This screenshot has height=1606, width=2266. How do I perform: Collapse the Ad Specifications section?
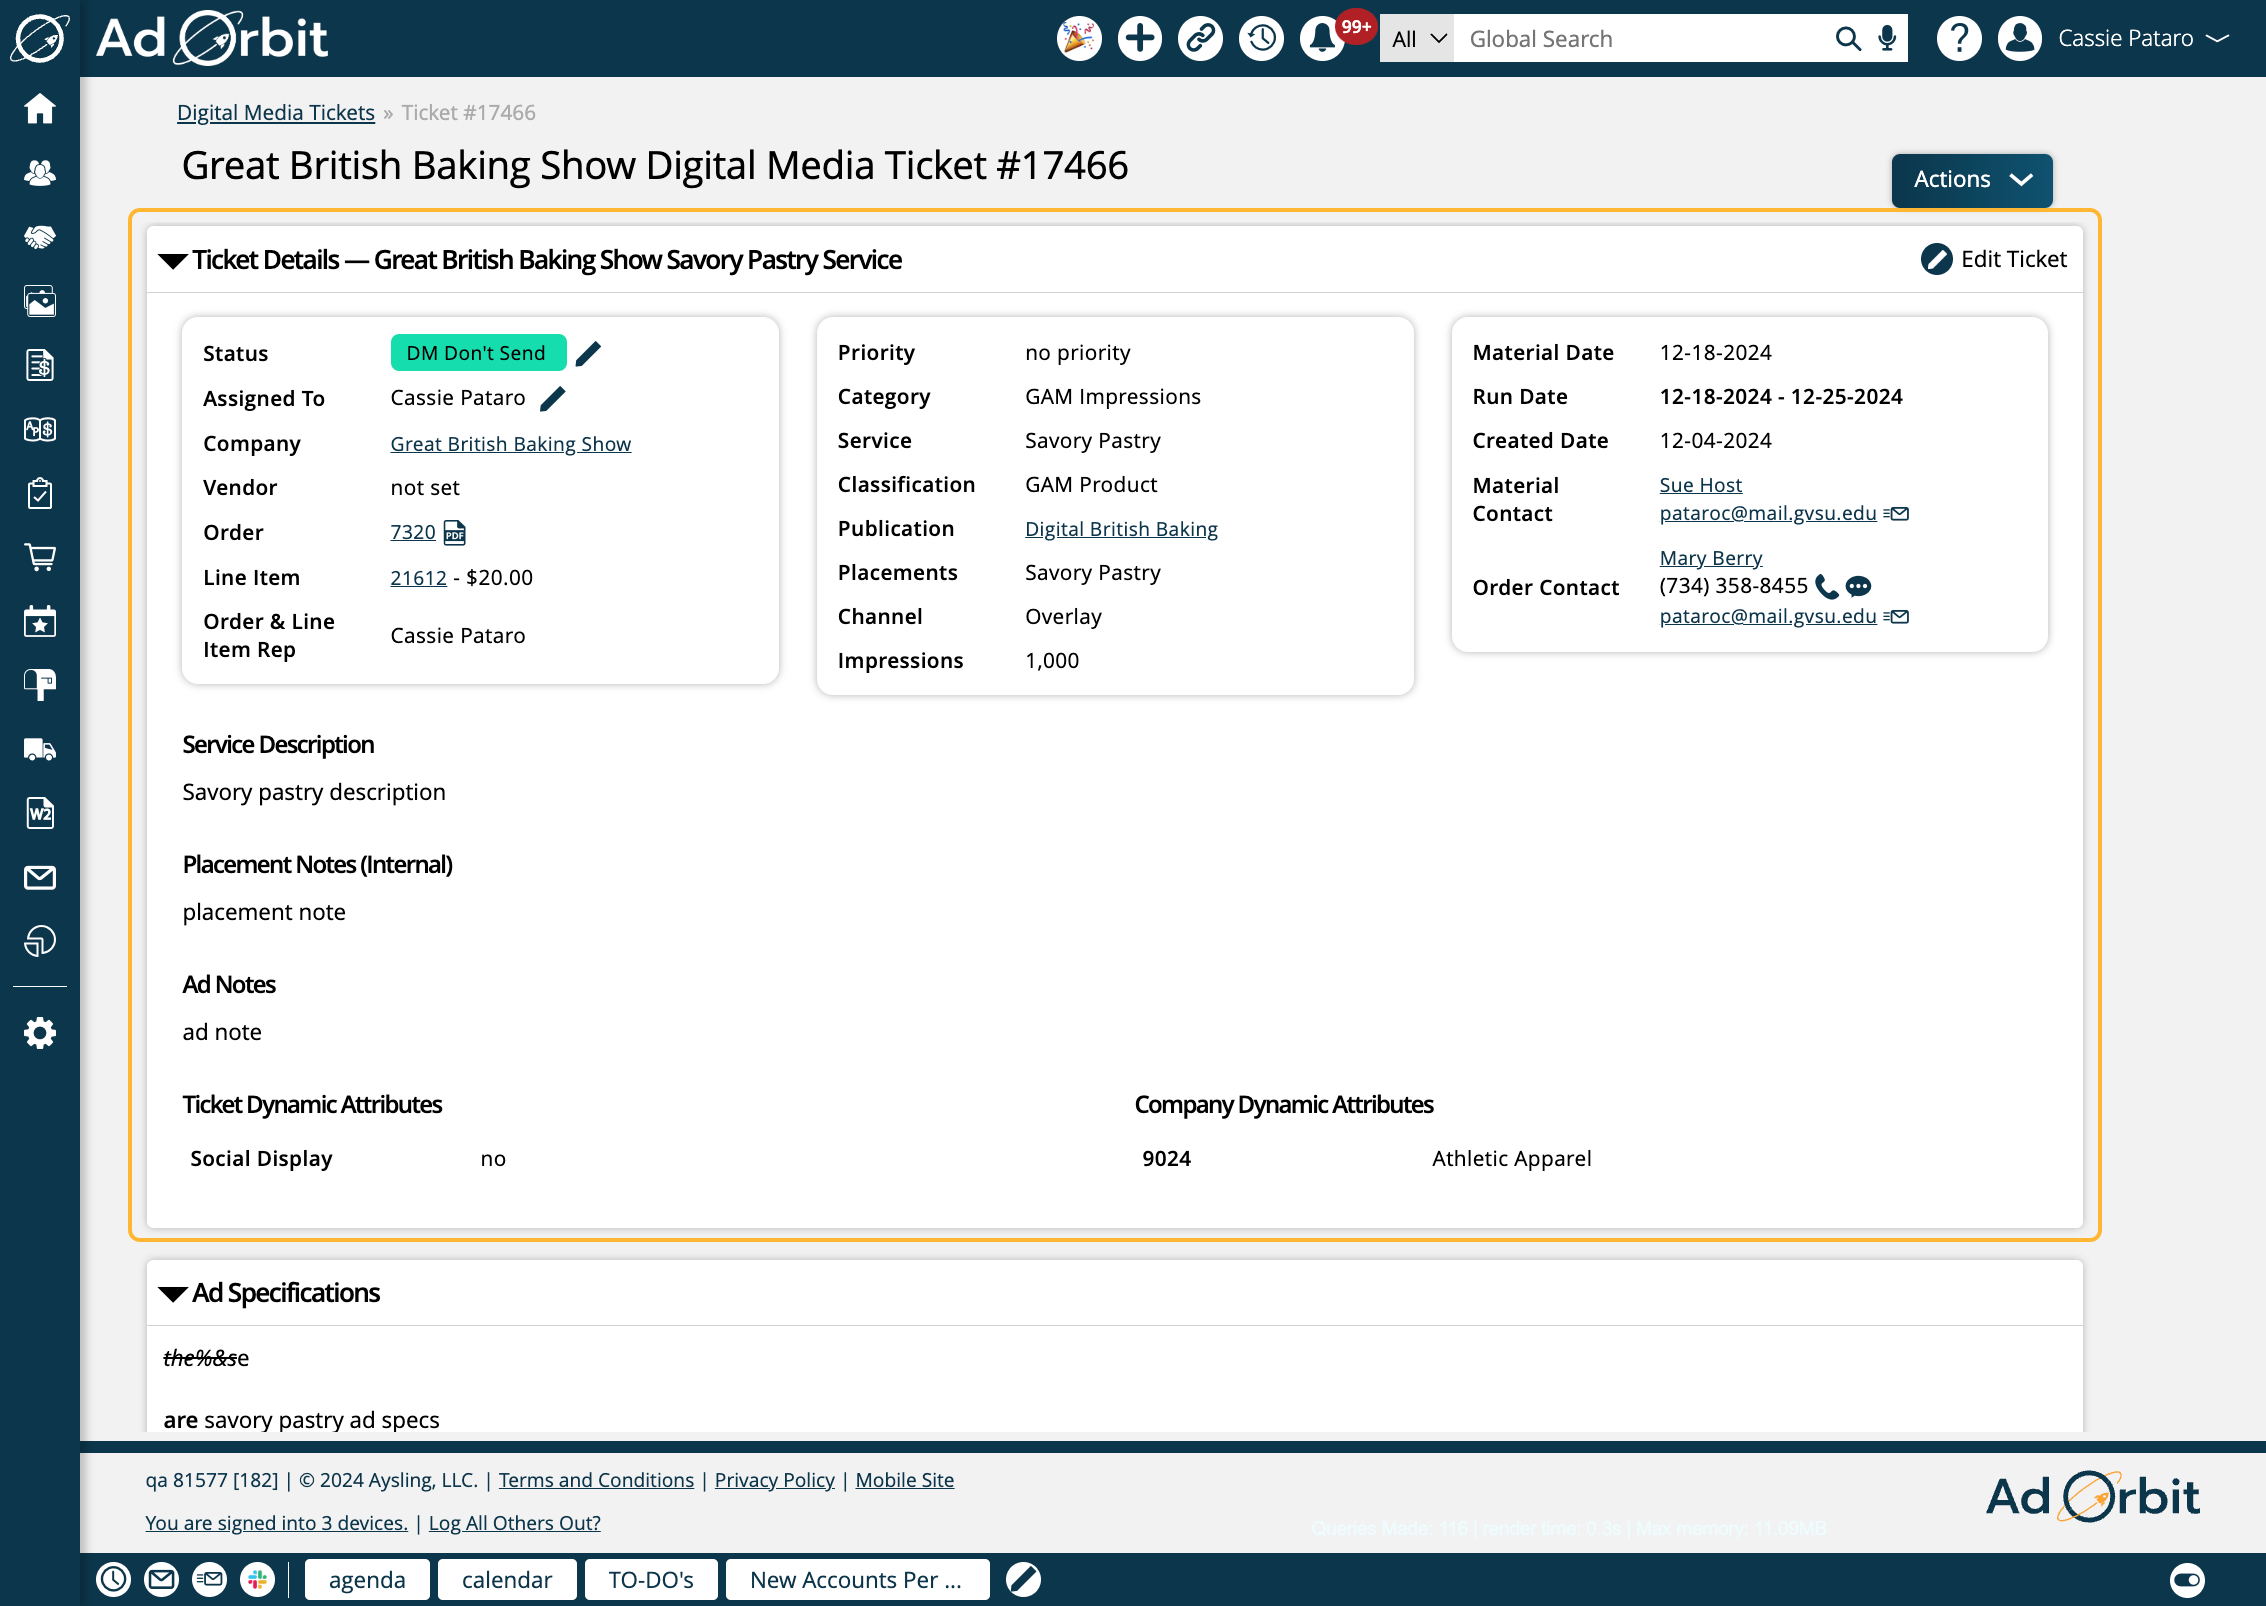point(173,1294)
